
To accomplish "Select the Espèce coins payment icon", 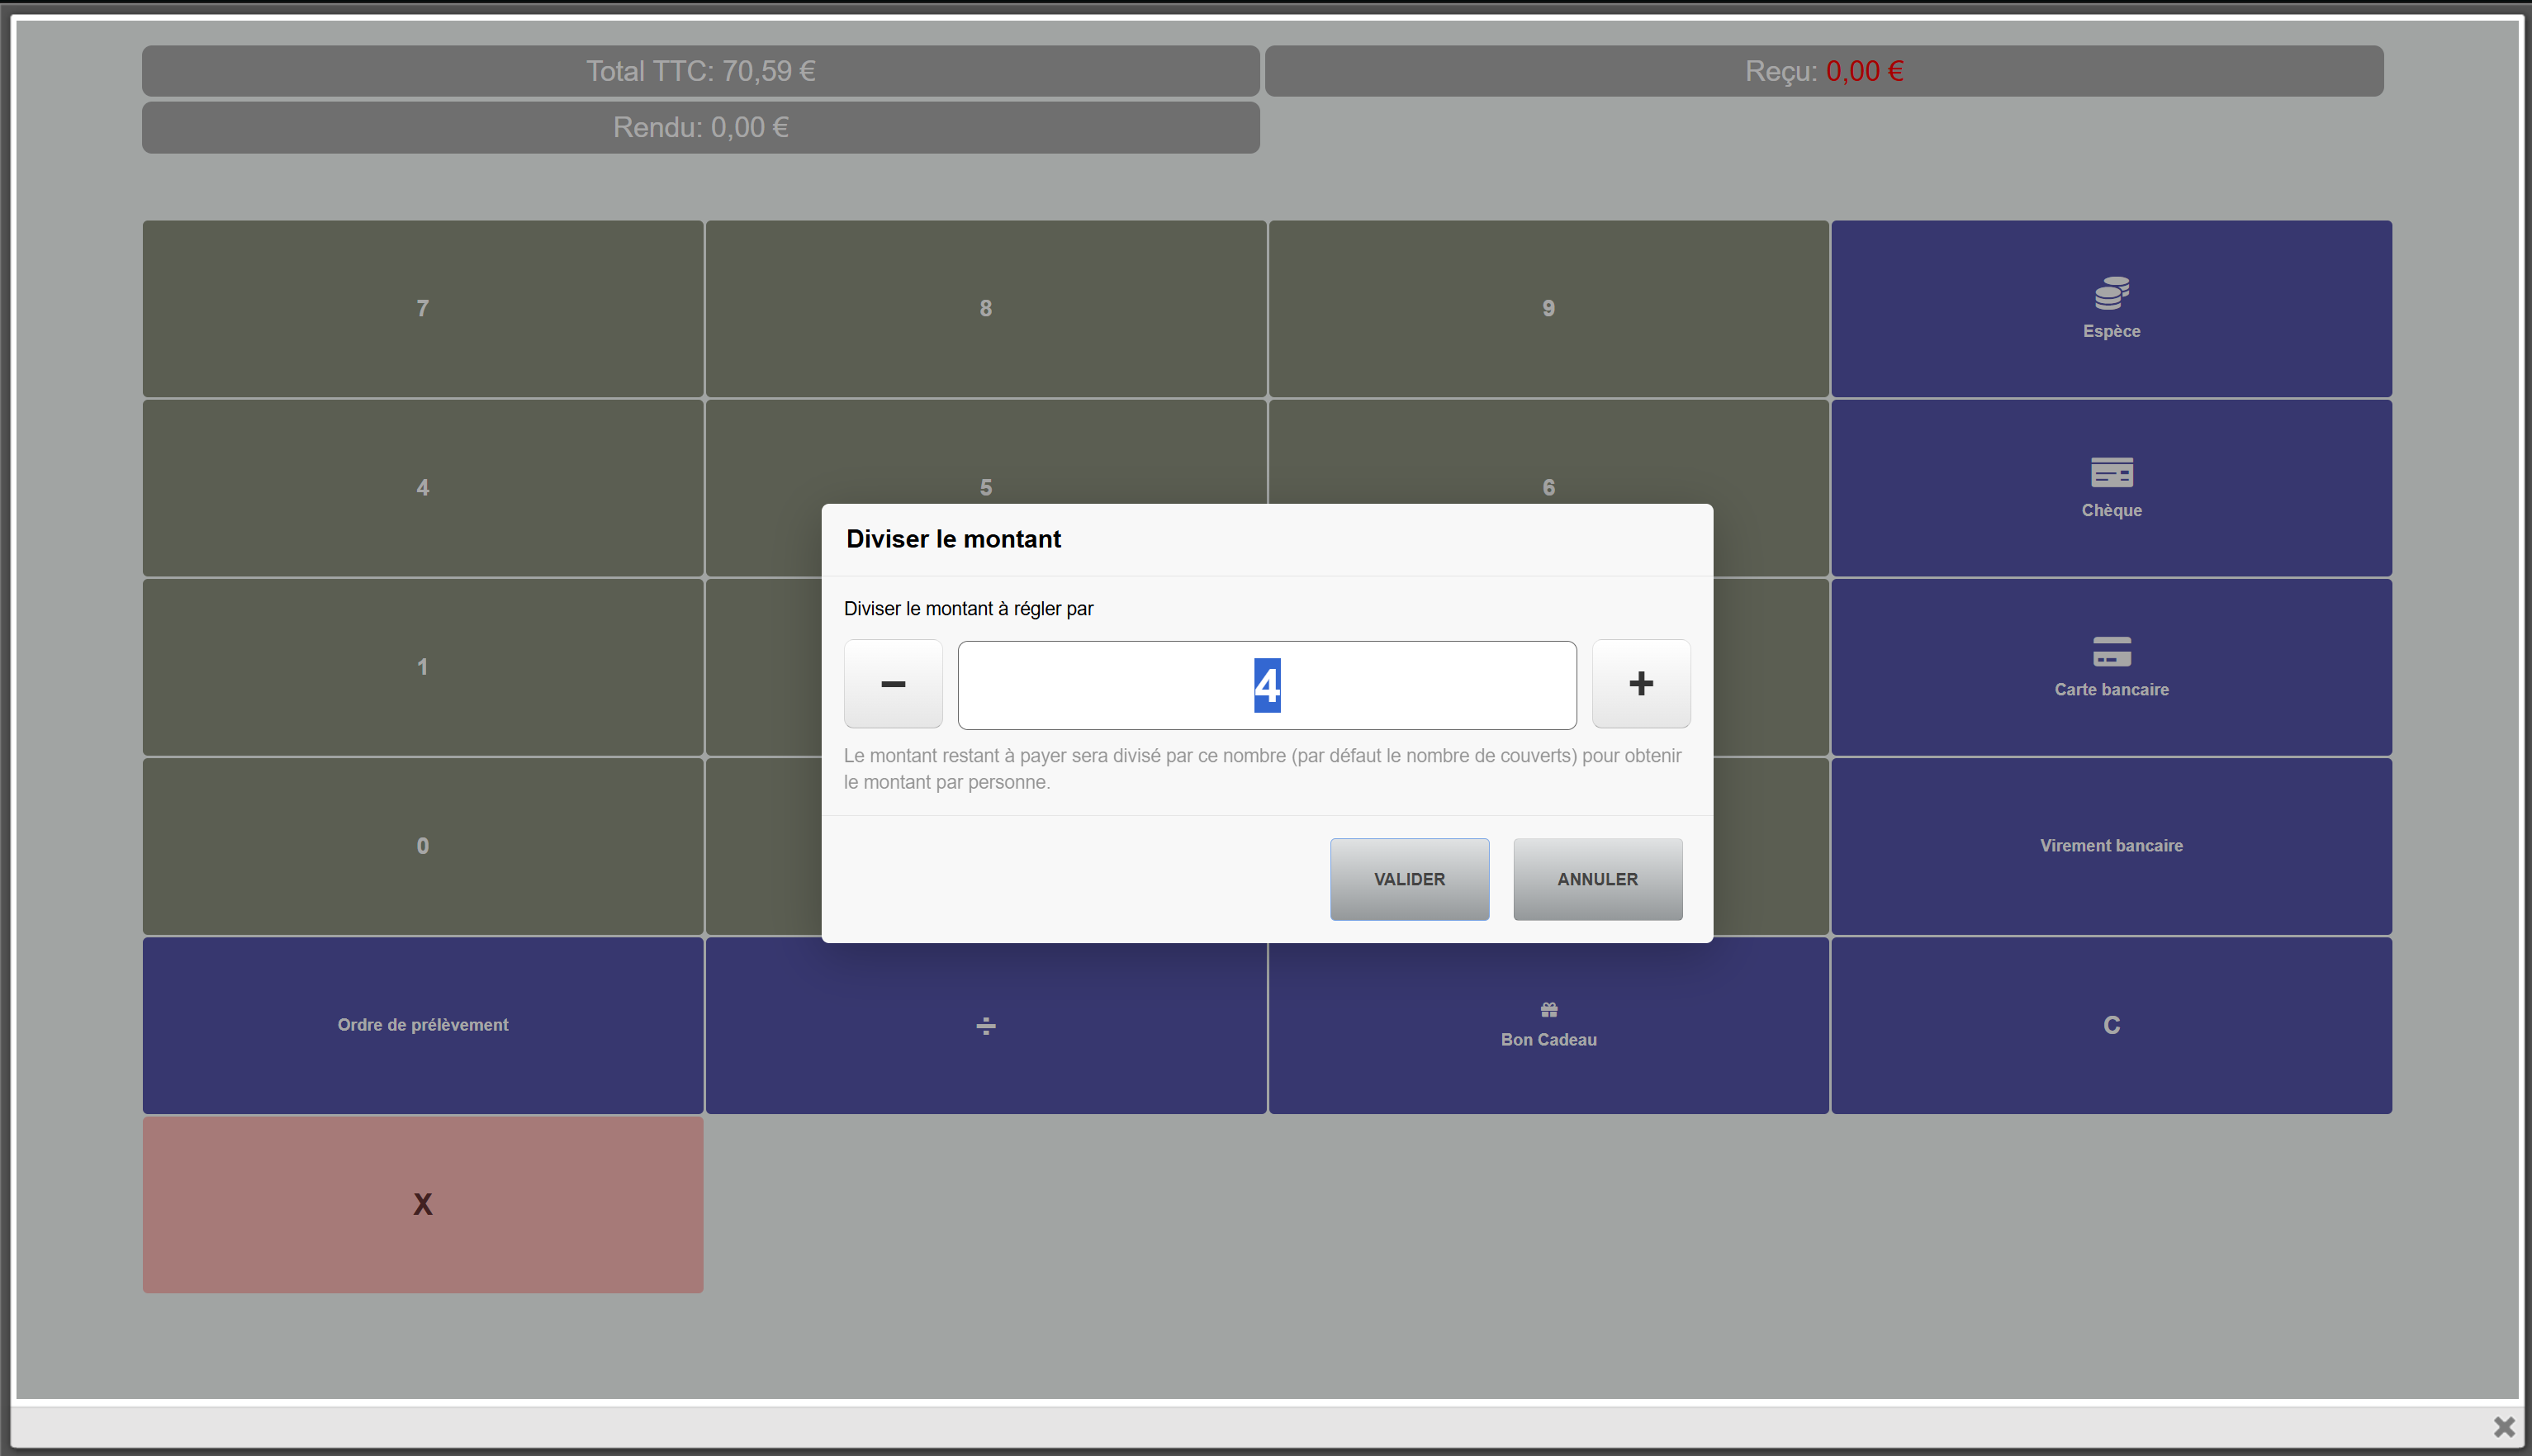I will pyautogui.click(x=2111, y=293).
